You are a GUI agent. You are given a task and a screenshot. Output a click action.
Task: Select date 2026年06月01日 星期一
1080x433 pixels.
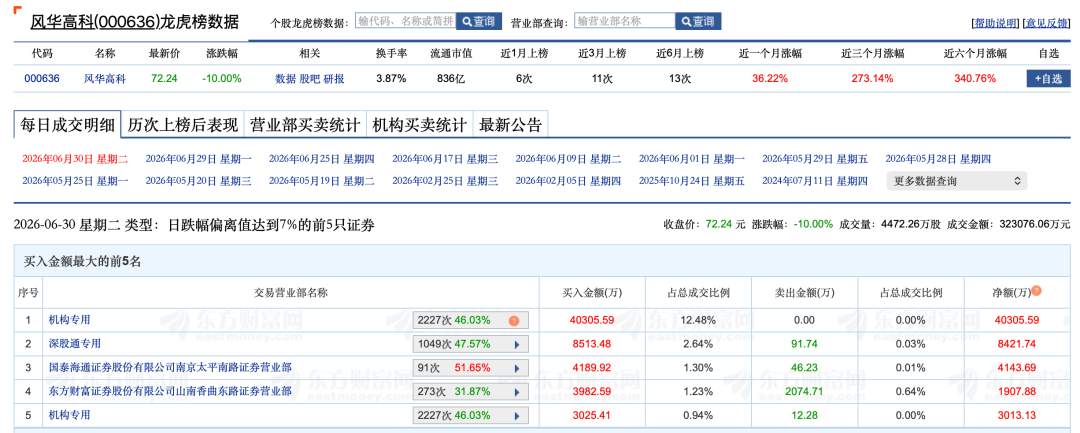pos(692,159)
